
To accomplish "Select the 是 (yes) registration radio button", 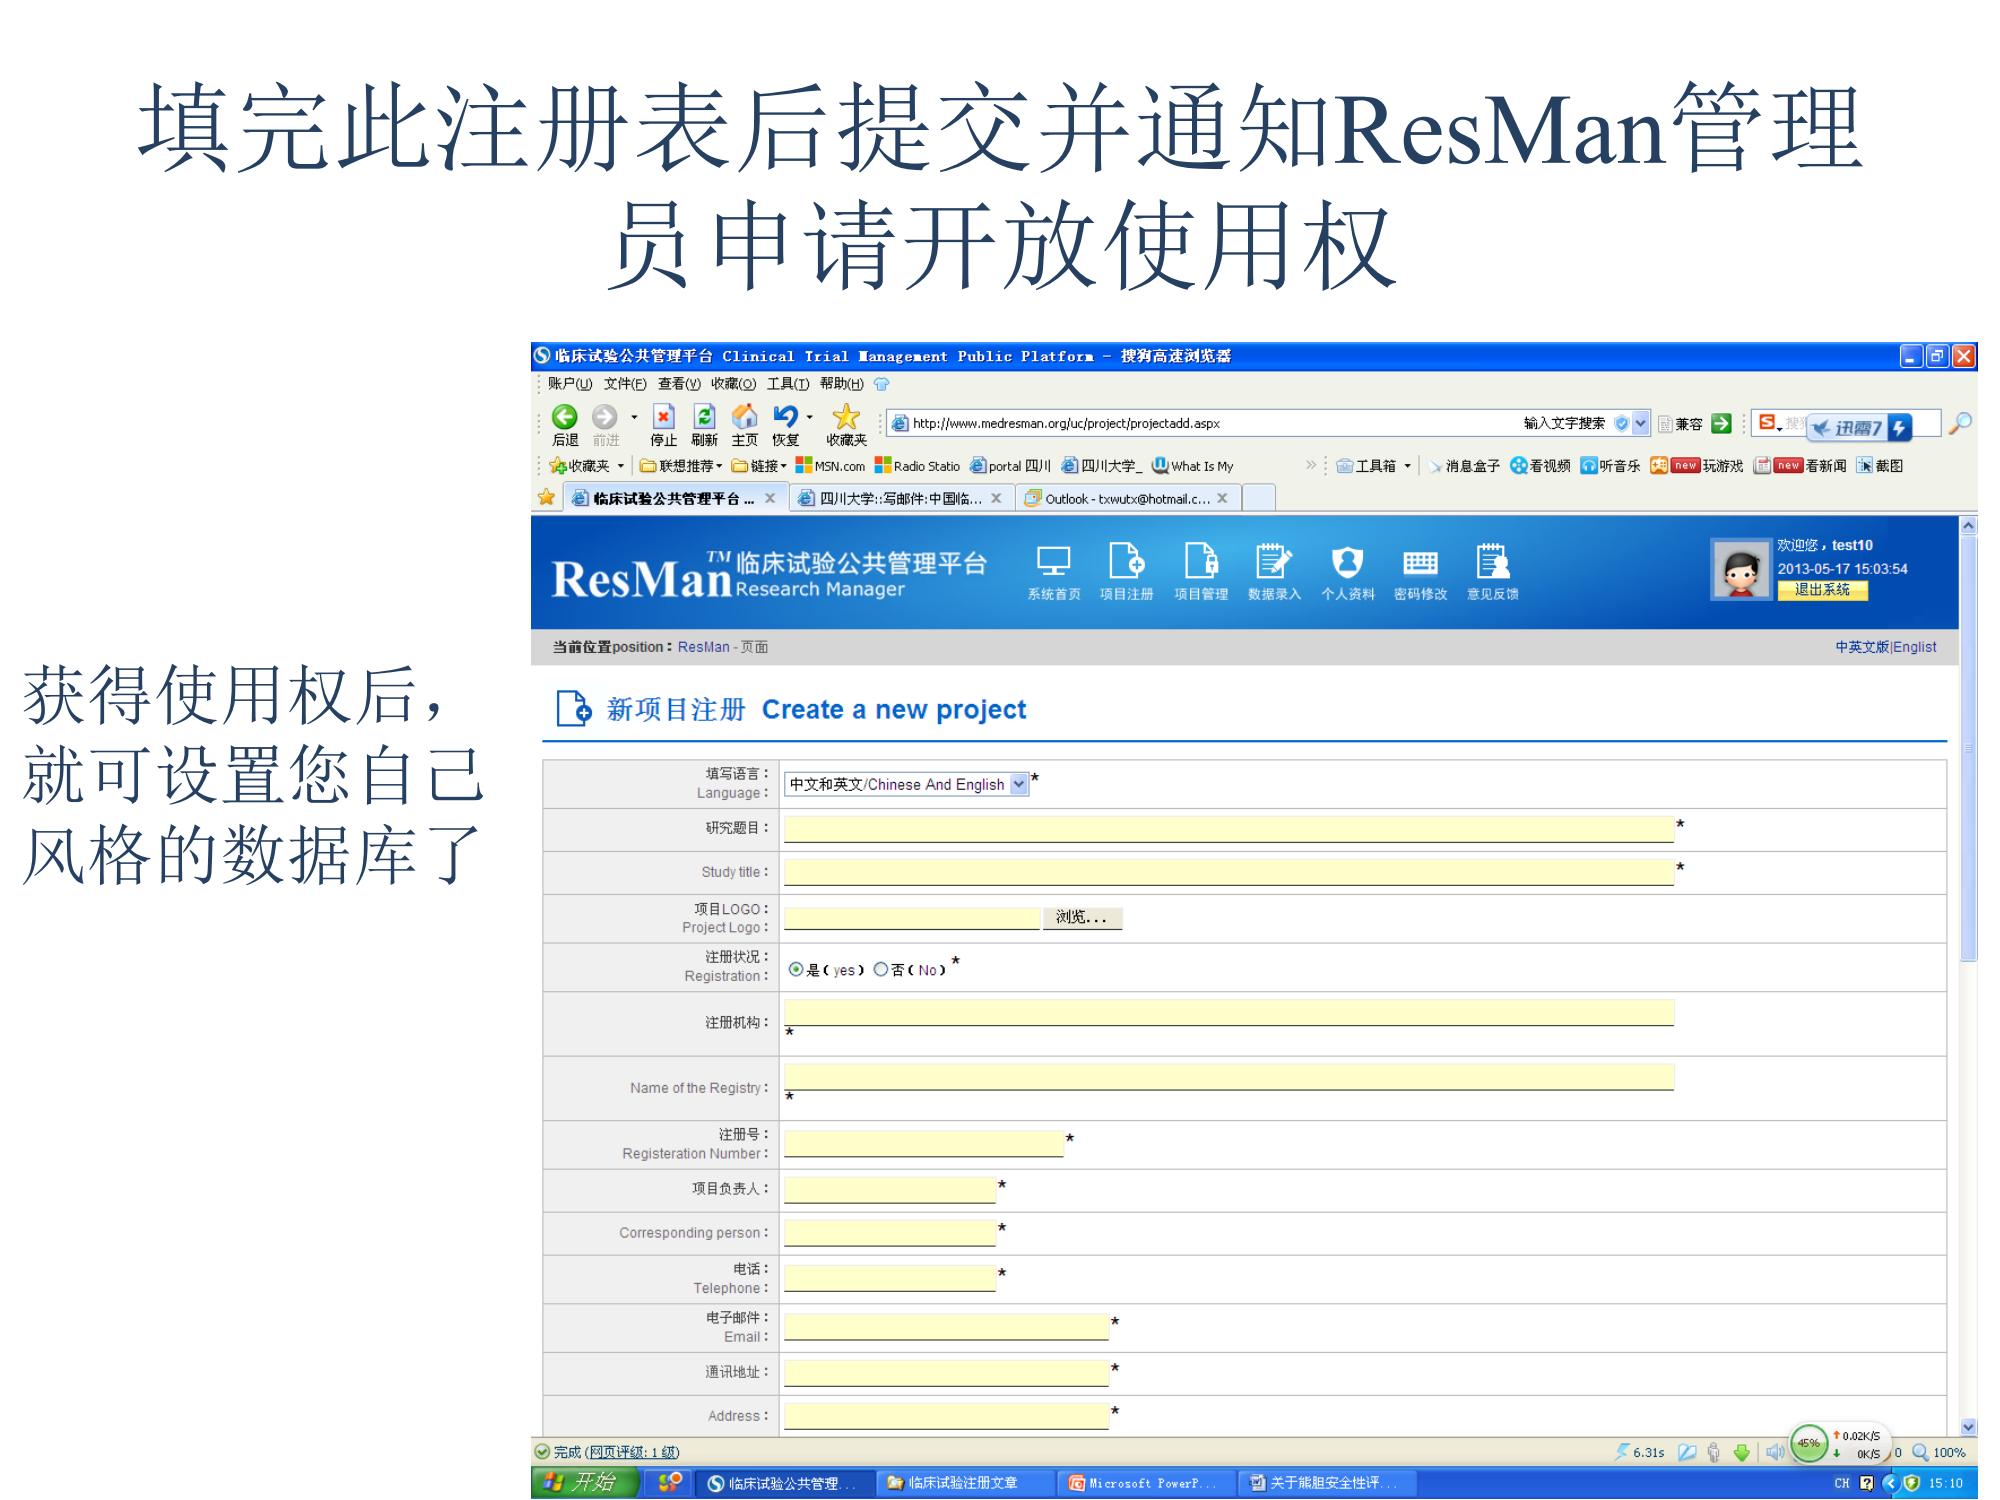I will pyautogui.click(x=796, y=969).
